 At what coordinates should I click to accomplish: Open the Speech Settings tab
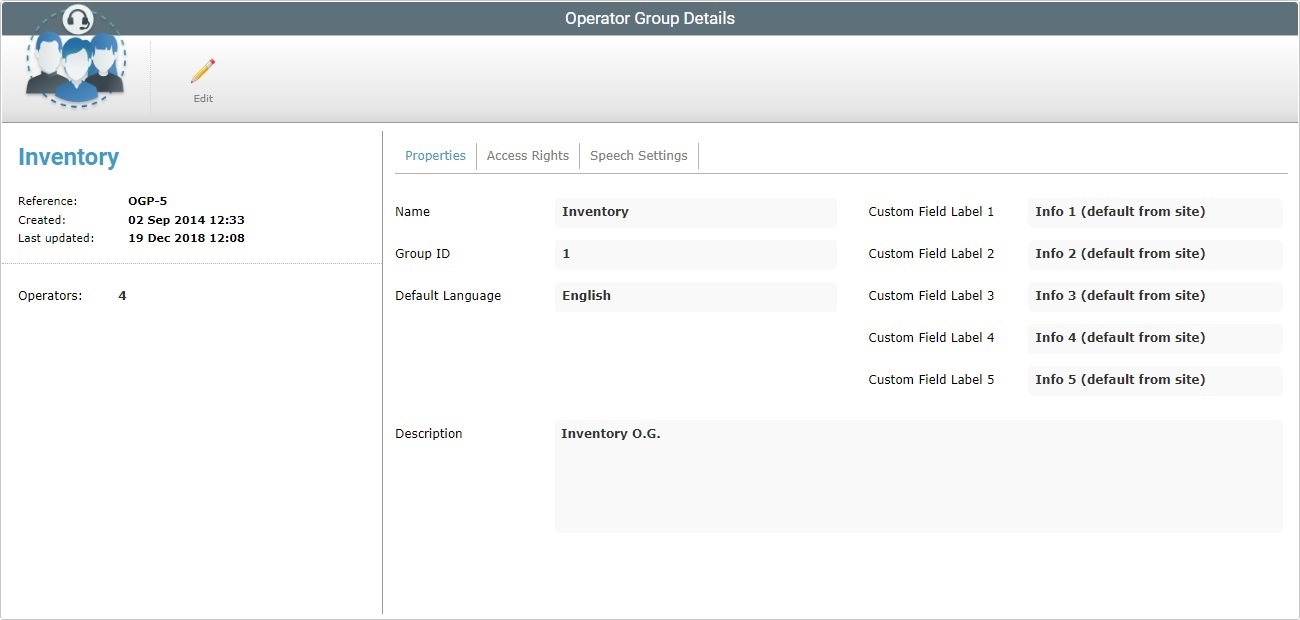click(638, 155)
